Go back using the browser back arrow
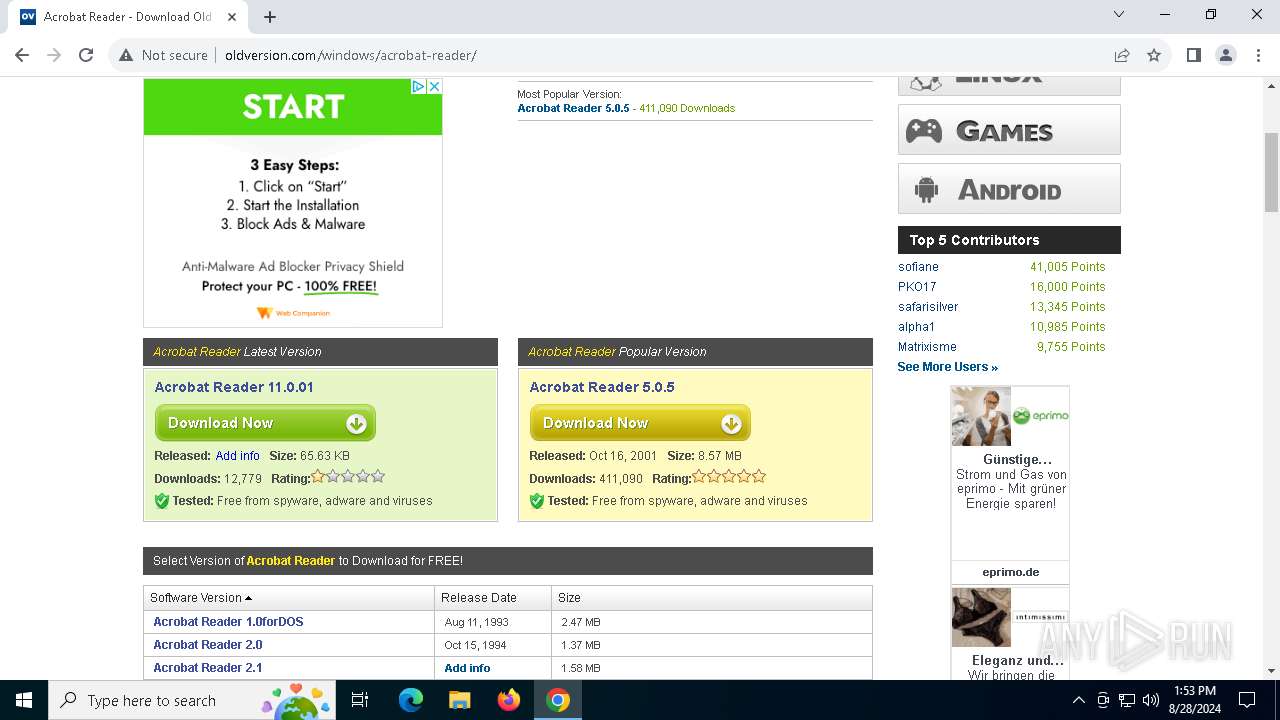Viewport: 1280px width, 720px height. [x=22, y=55]
